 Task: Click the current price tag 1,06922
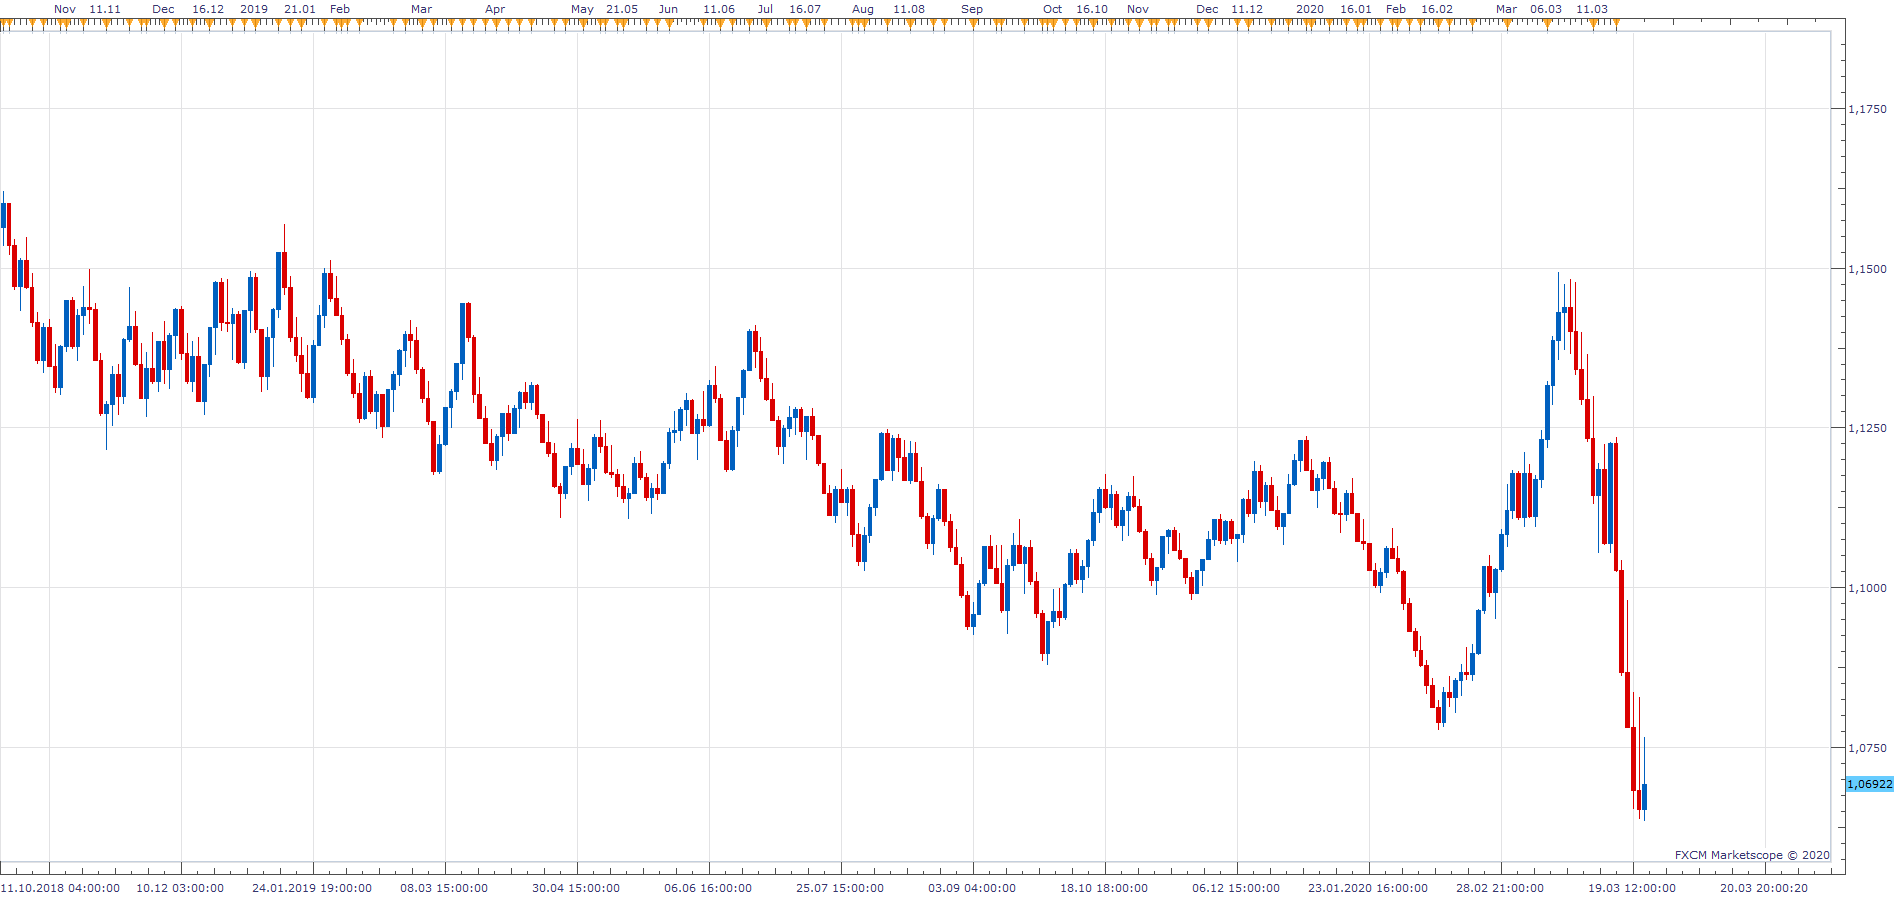coord(1869,784)
